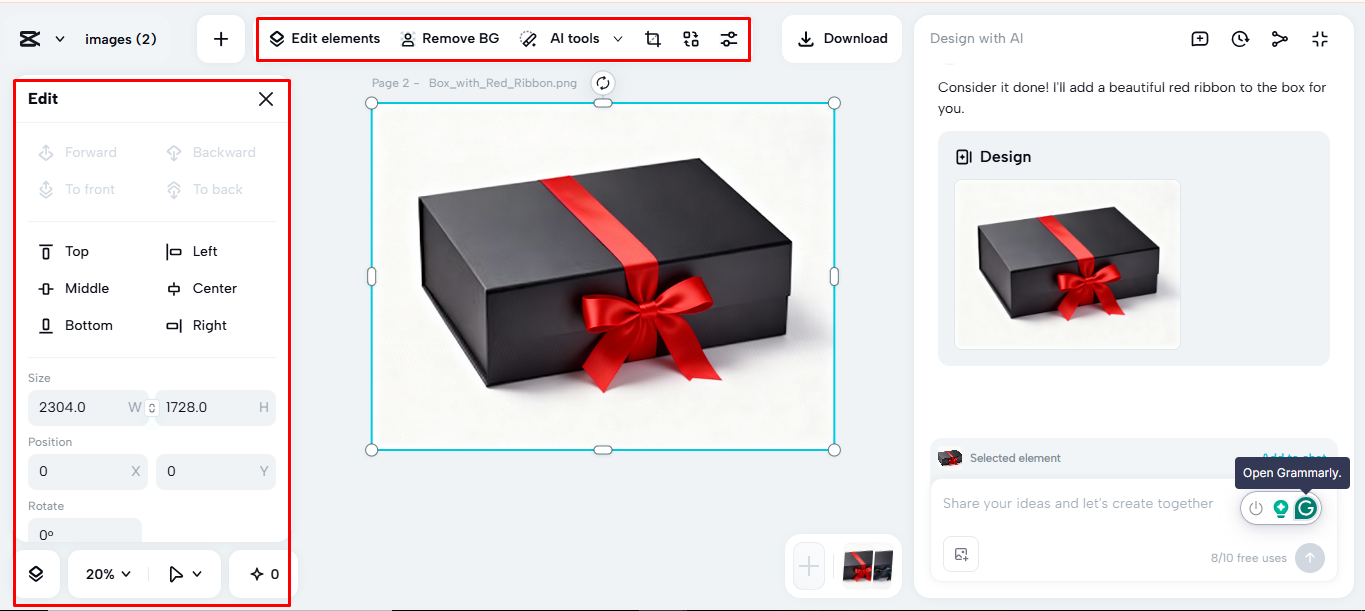Image resolution: width=1365 pixels, height=611 pixels.
Task: Toggle the lightbulb idea suggestion icon
Action: (1280, 508)
